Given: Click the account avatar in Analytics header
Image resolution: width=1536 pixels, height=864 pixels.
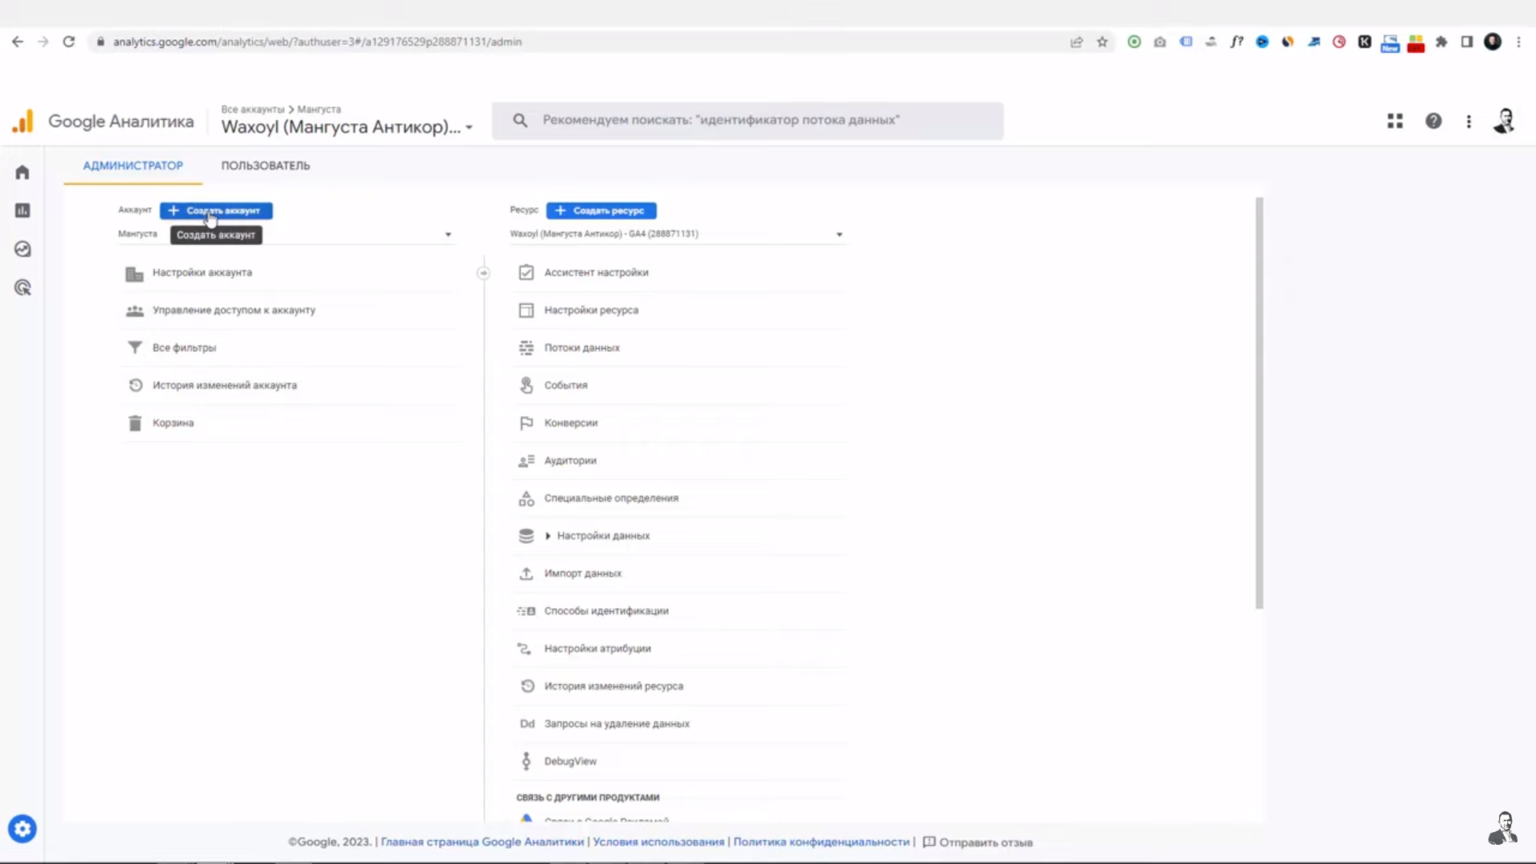Looking at the screenshot, I should pyautogui.click(x=1504, y=121).
